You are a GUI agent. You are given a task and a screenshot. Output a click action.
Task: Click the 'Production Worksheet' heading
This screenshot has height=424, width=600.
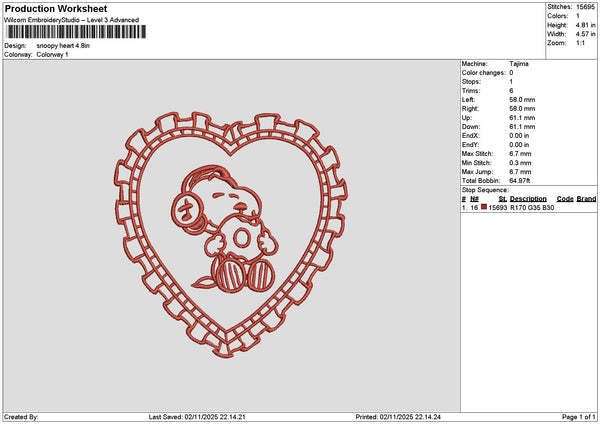[56, 8]
